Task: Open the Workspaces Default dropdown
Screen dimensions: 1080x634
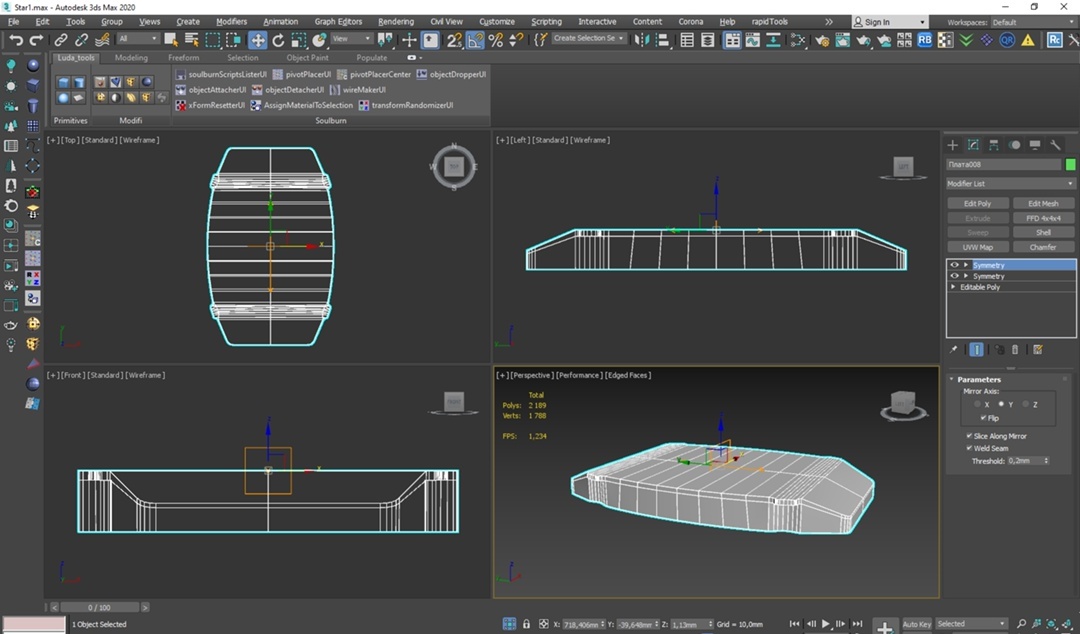Action: pyautogui.click(x=1032, y=22)
